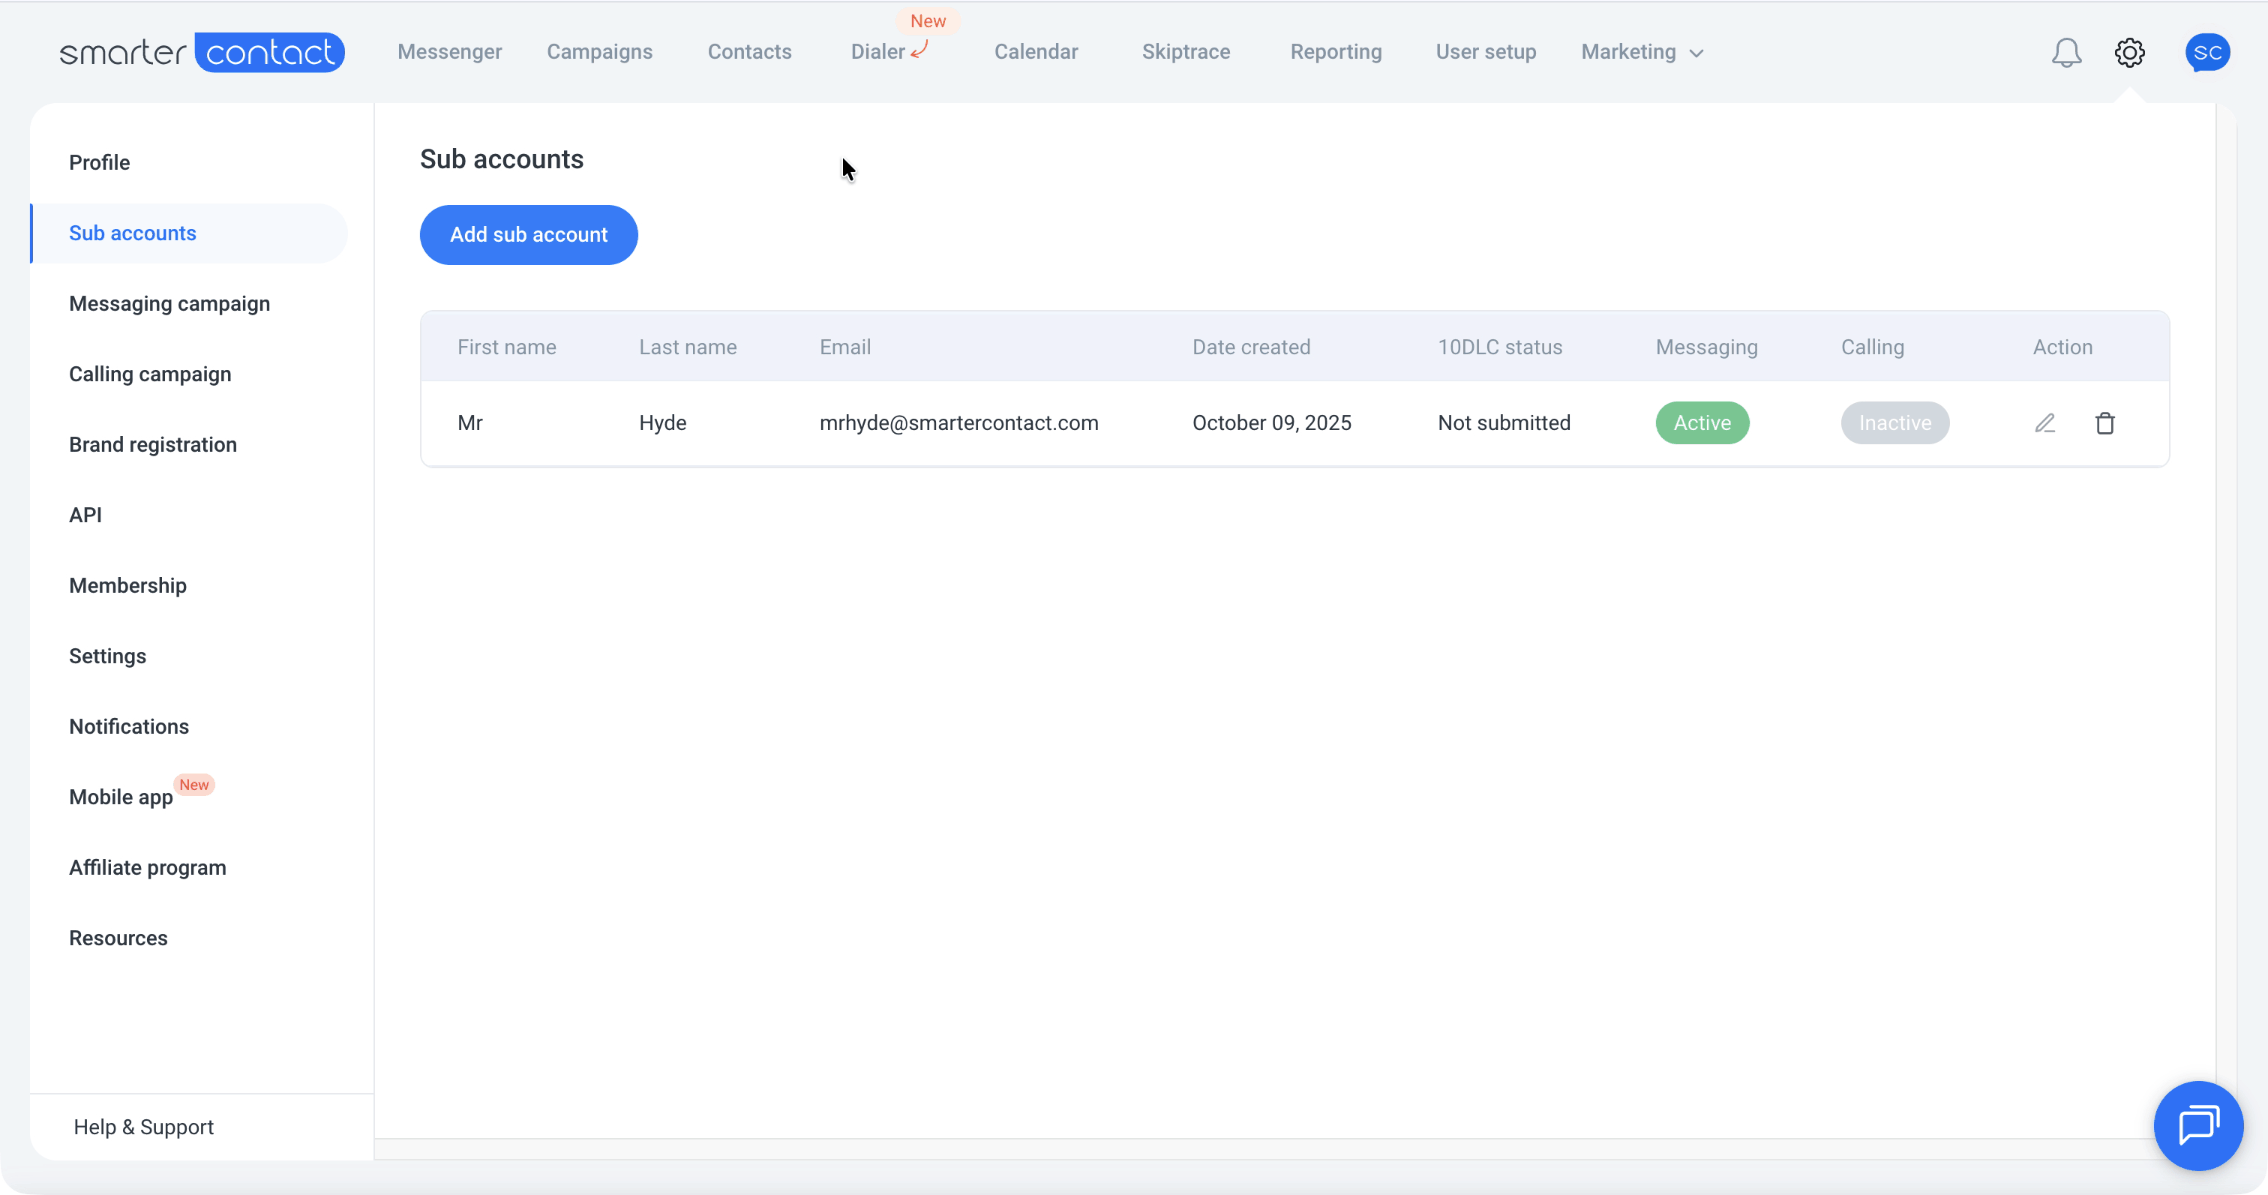The image size is (2268, 1195).
Task: Click the mrhyde@smartercontact.com email cell
Action: pos(958,423)
